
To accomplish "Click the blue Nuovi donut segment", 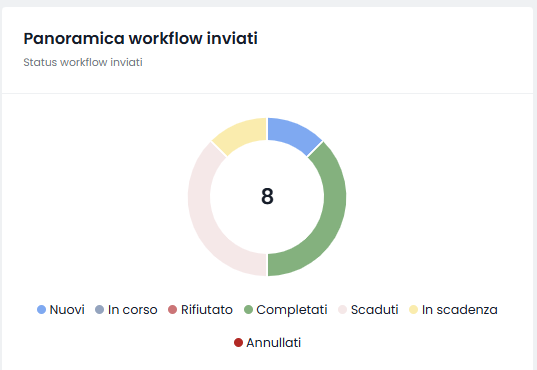I will coord(292,135).
